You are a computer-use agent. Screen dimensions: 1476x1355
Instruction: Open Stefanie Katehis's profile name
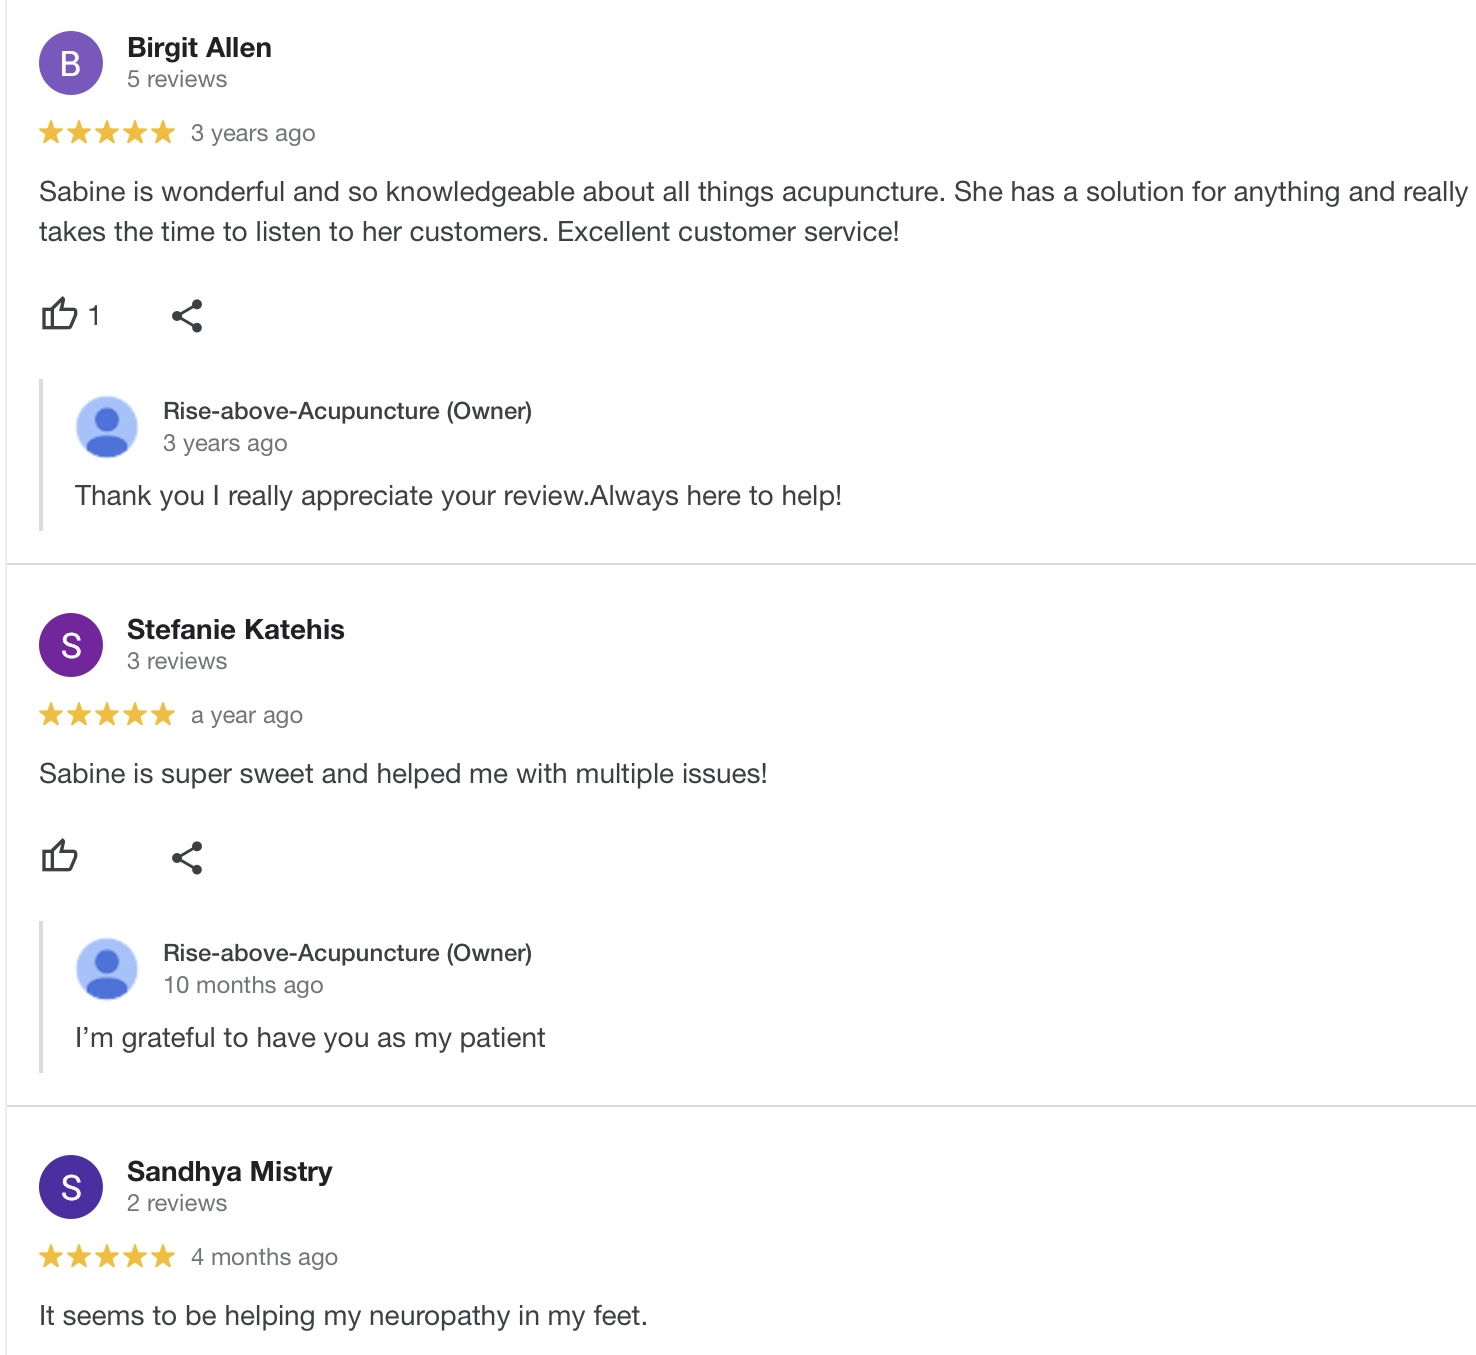pyautogui.click(x=235, y=630)
